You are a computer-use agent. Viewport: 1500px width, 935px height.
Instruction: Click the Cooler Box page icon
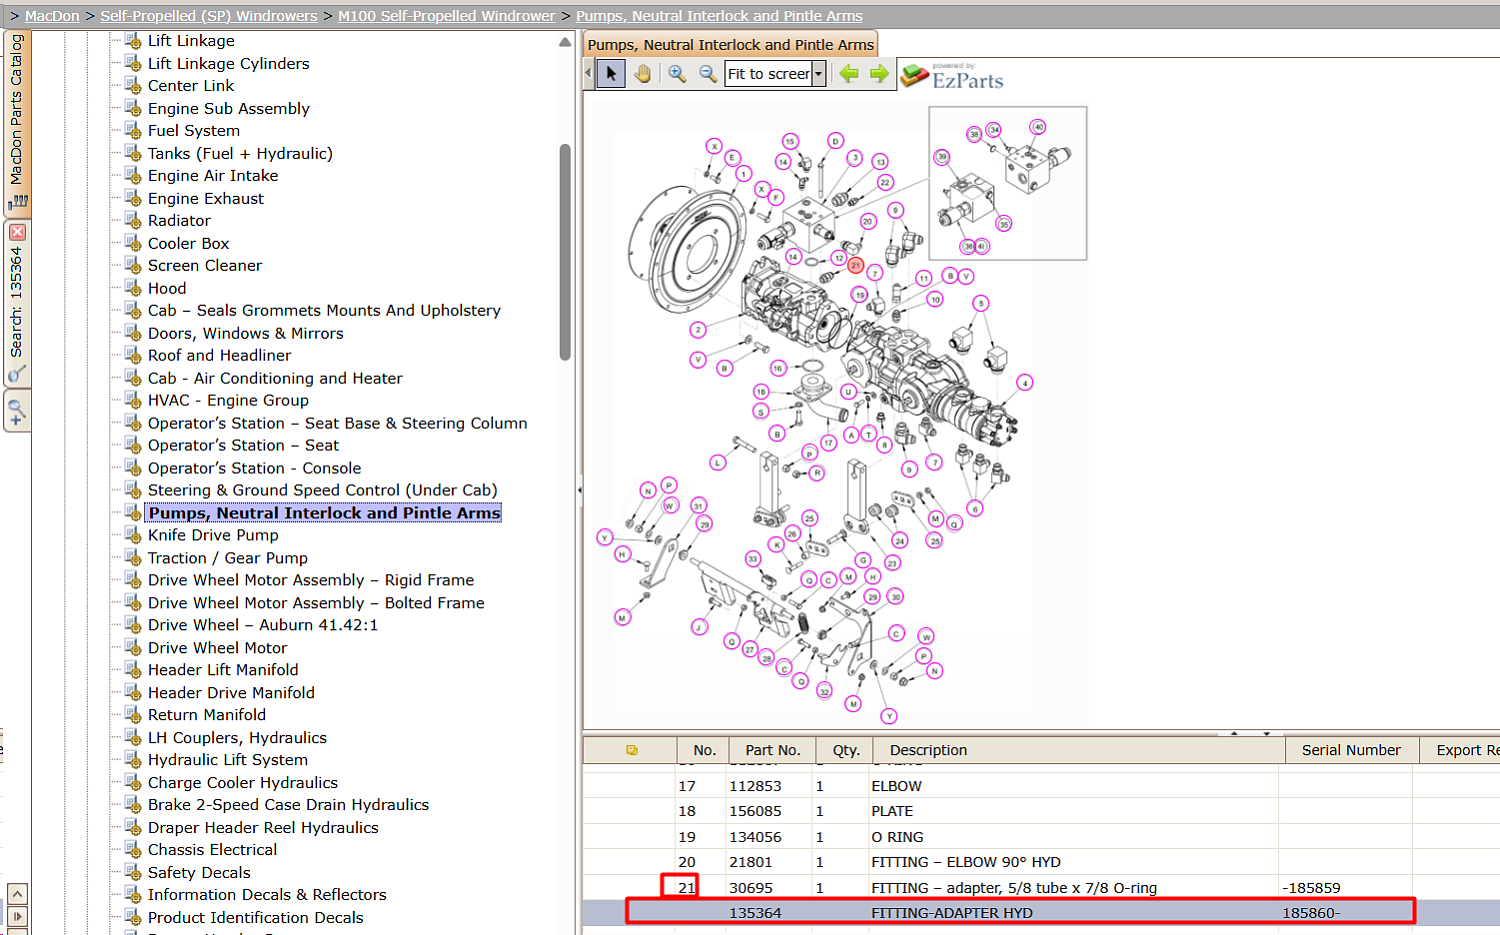[132, 243]
